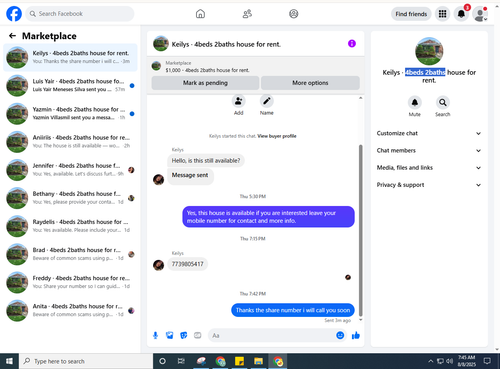Click the Mark as pending button
The image size is (500, 369).
(x=205, y=83)
